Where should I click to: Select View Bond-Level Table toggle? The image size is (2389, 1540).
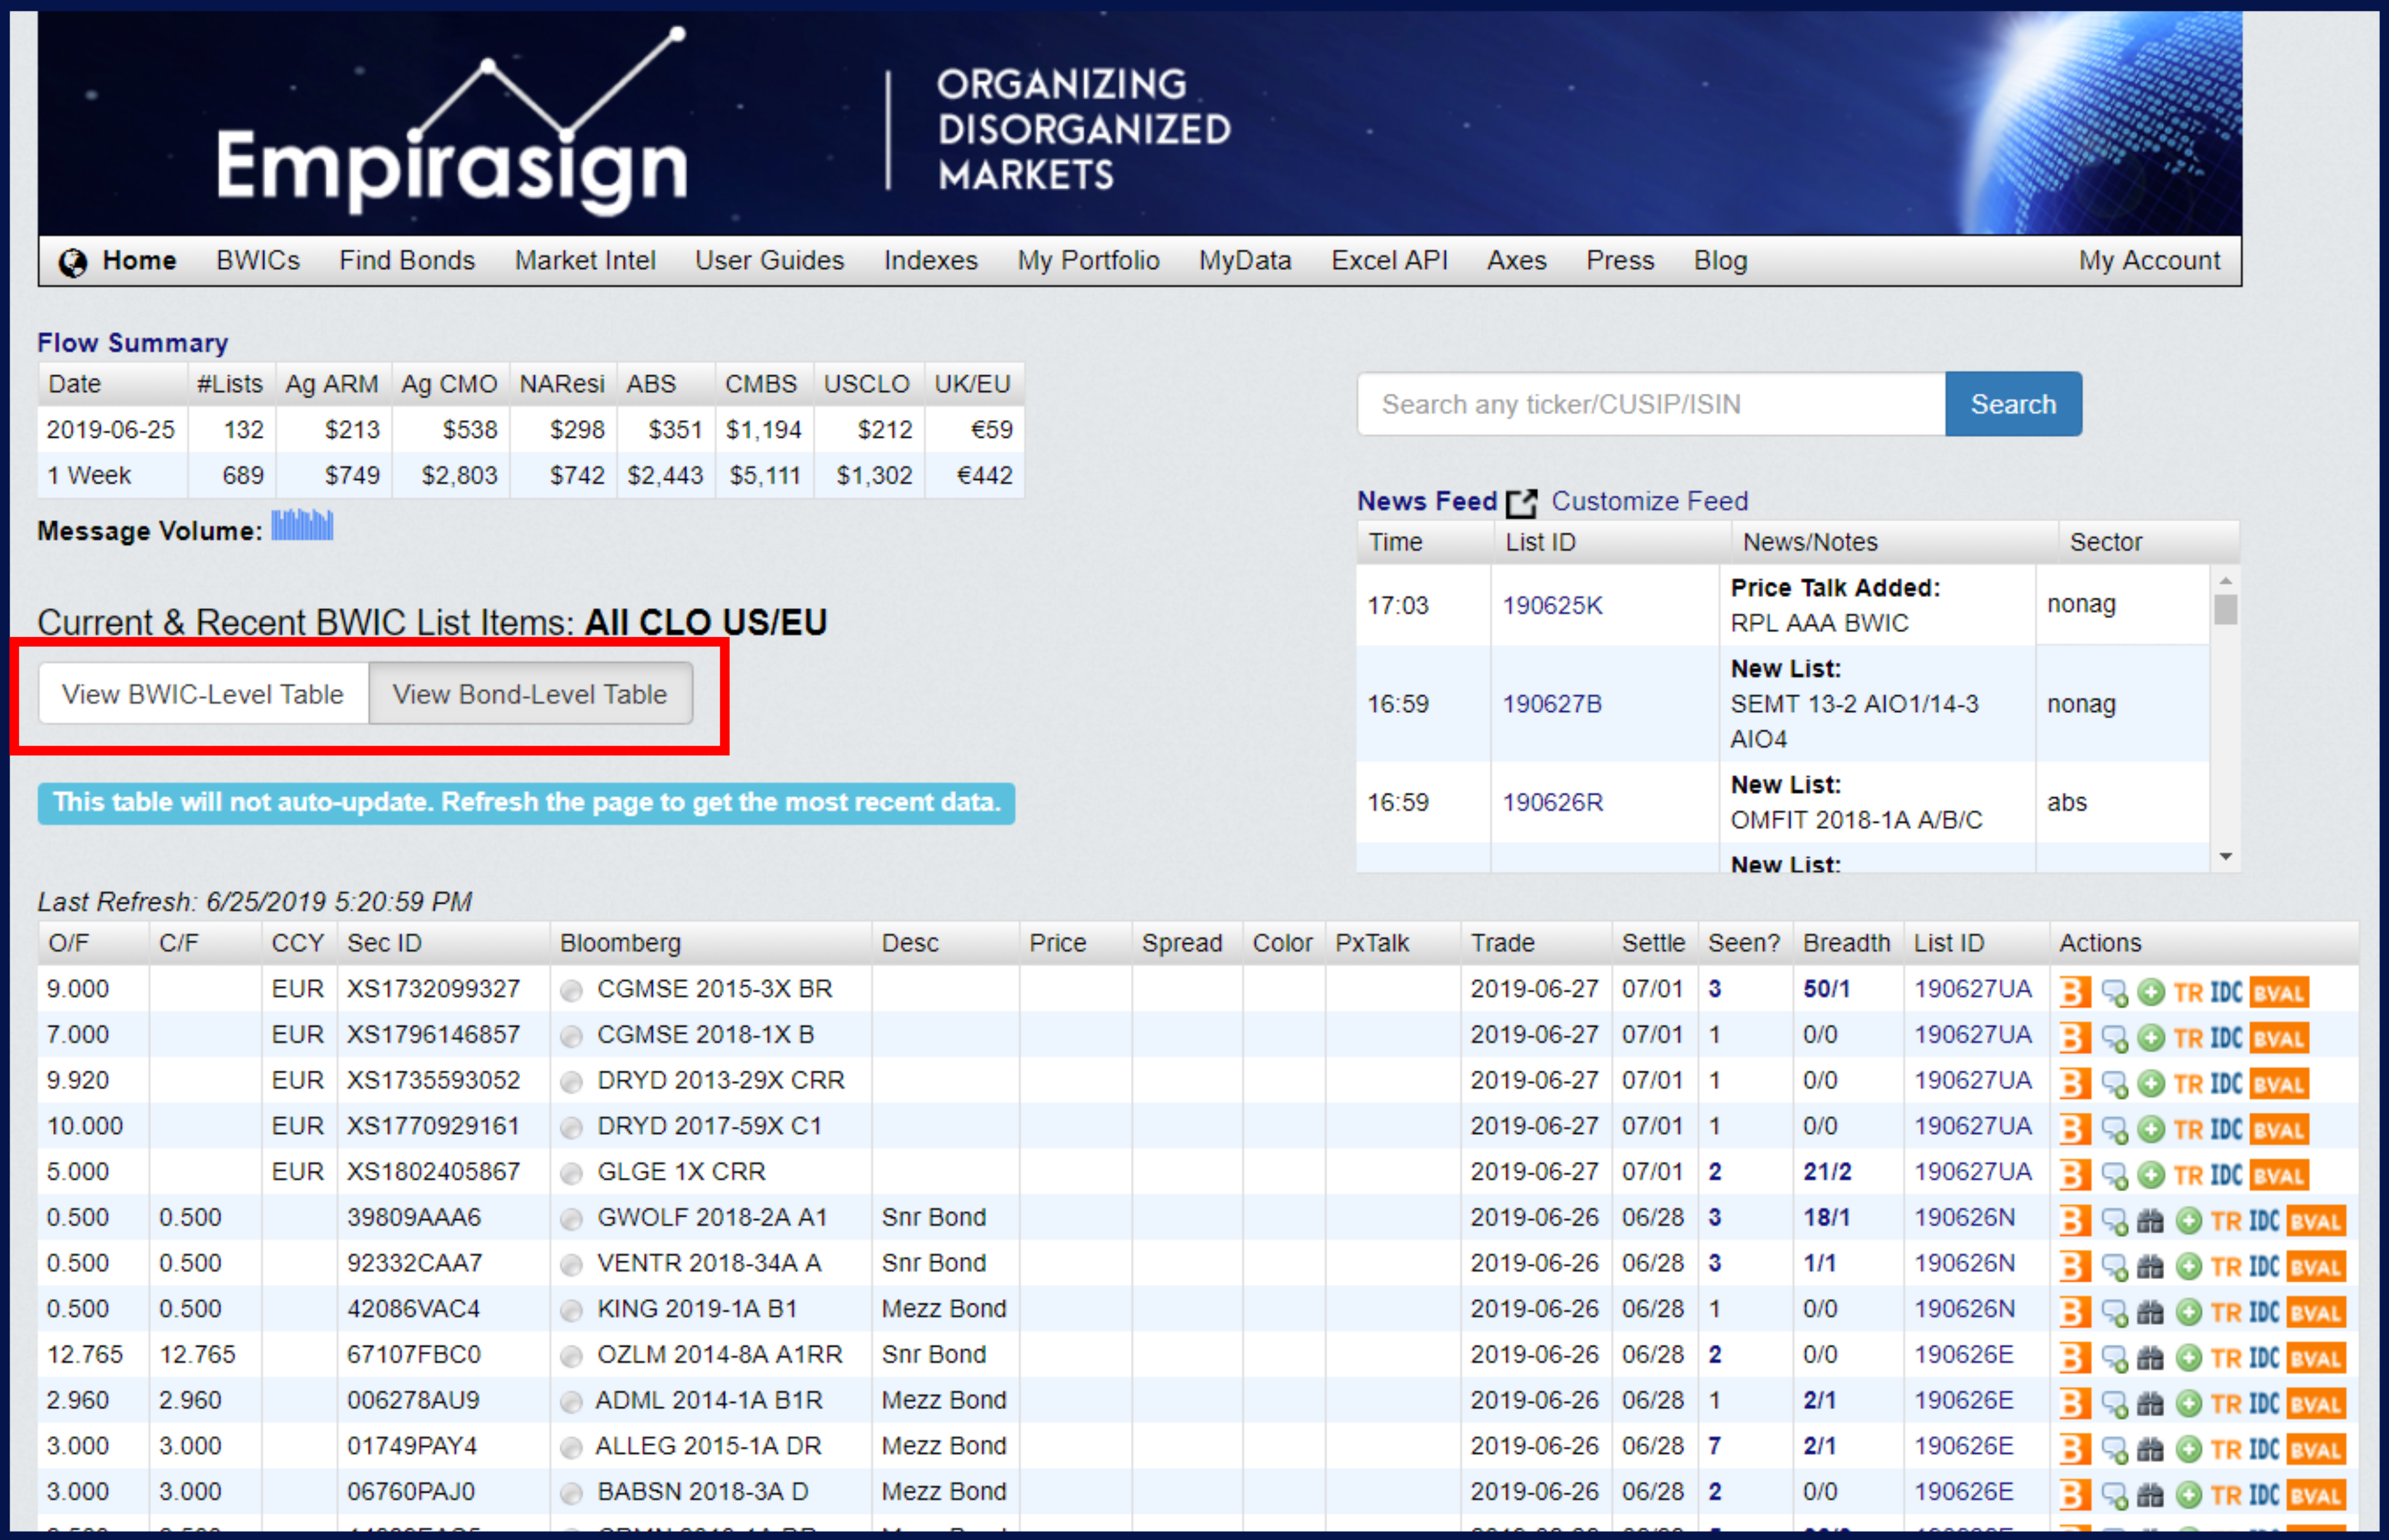tap(529, 694)
